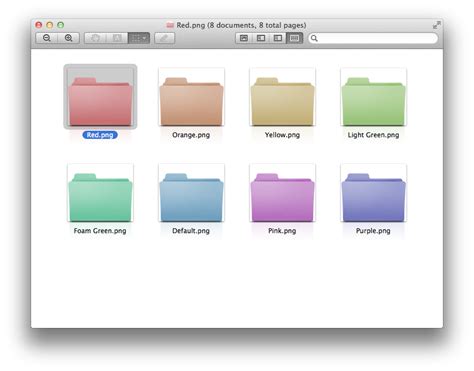Click the Orange.png file name
This screenshot has height=371, width=474.
[191, 135]
